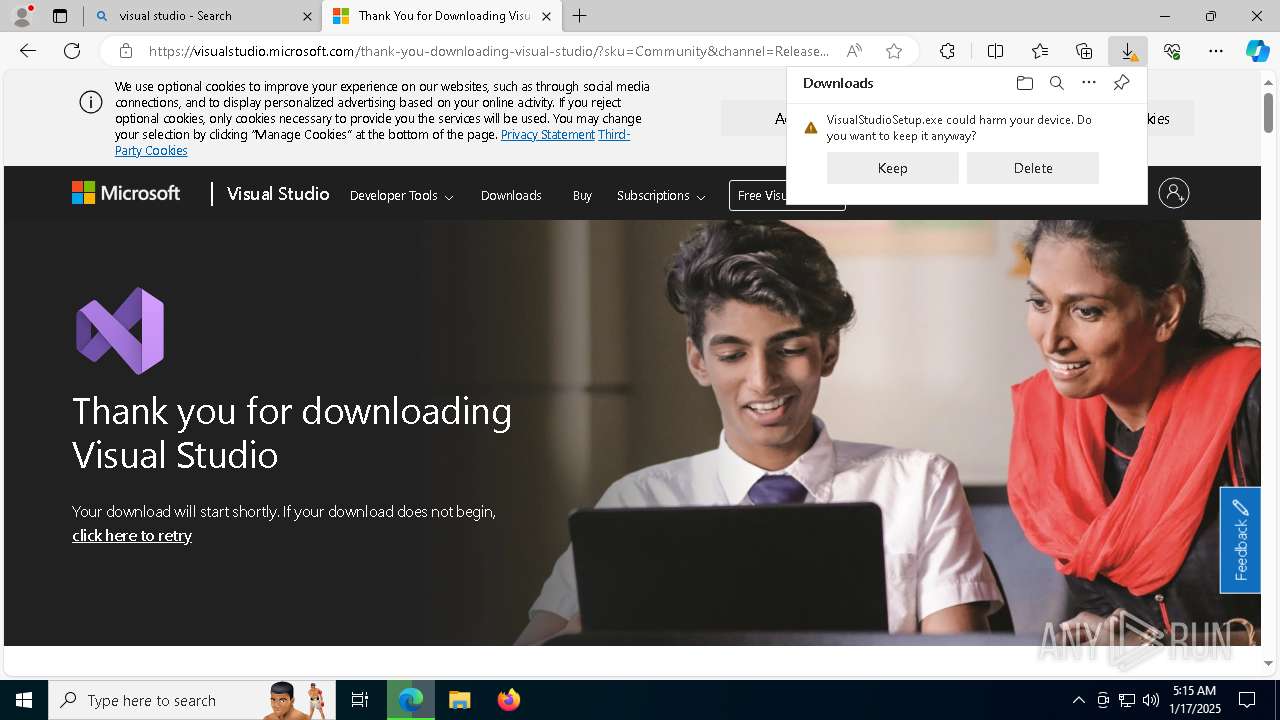Go back to the previous page
The image size is (1280, 720).
(28, 51)
